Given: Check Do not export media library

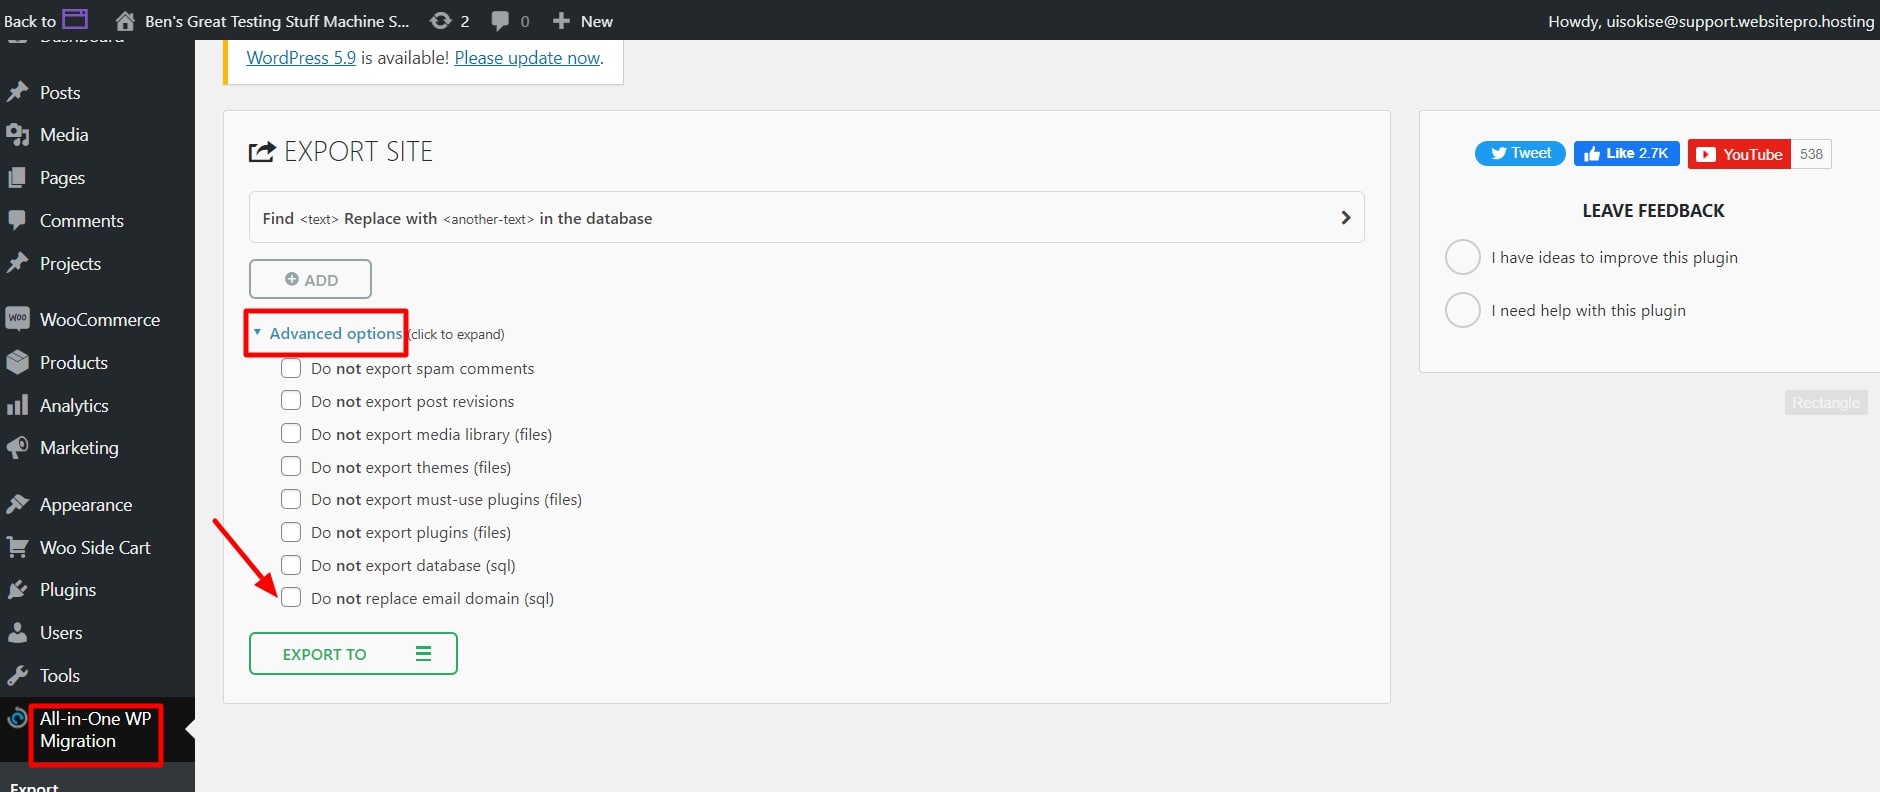Looking at the screenshot, I should (291, 434).
